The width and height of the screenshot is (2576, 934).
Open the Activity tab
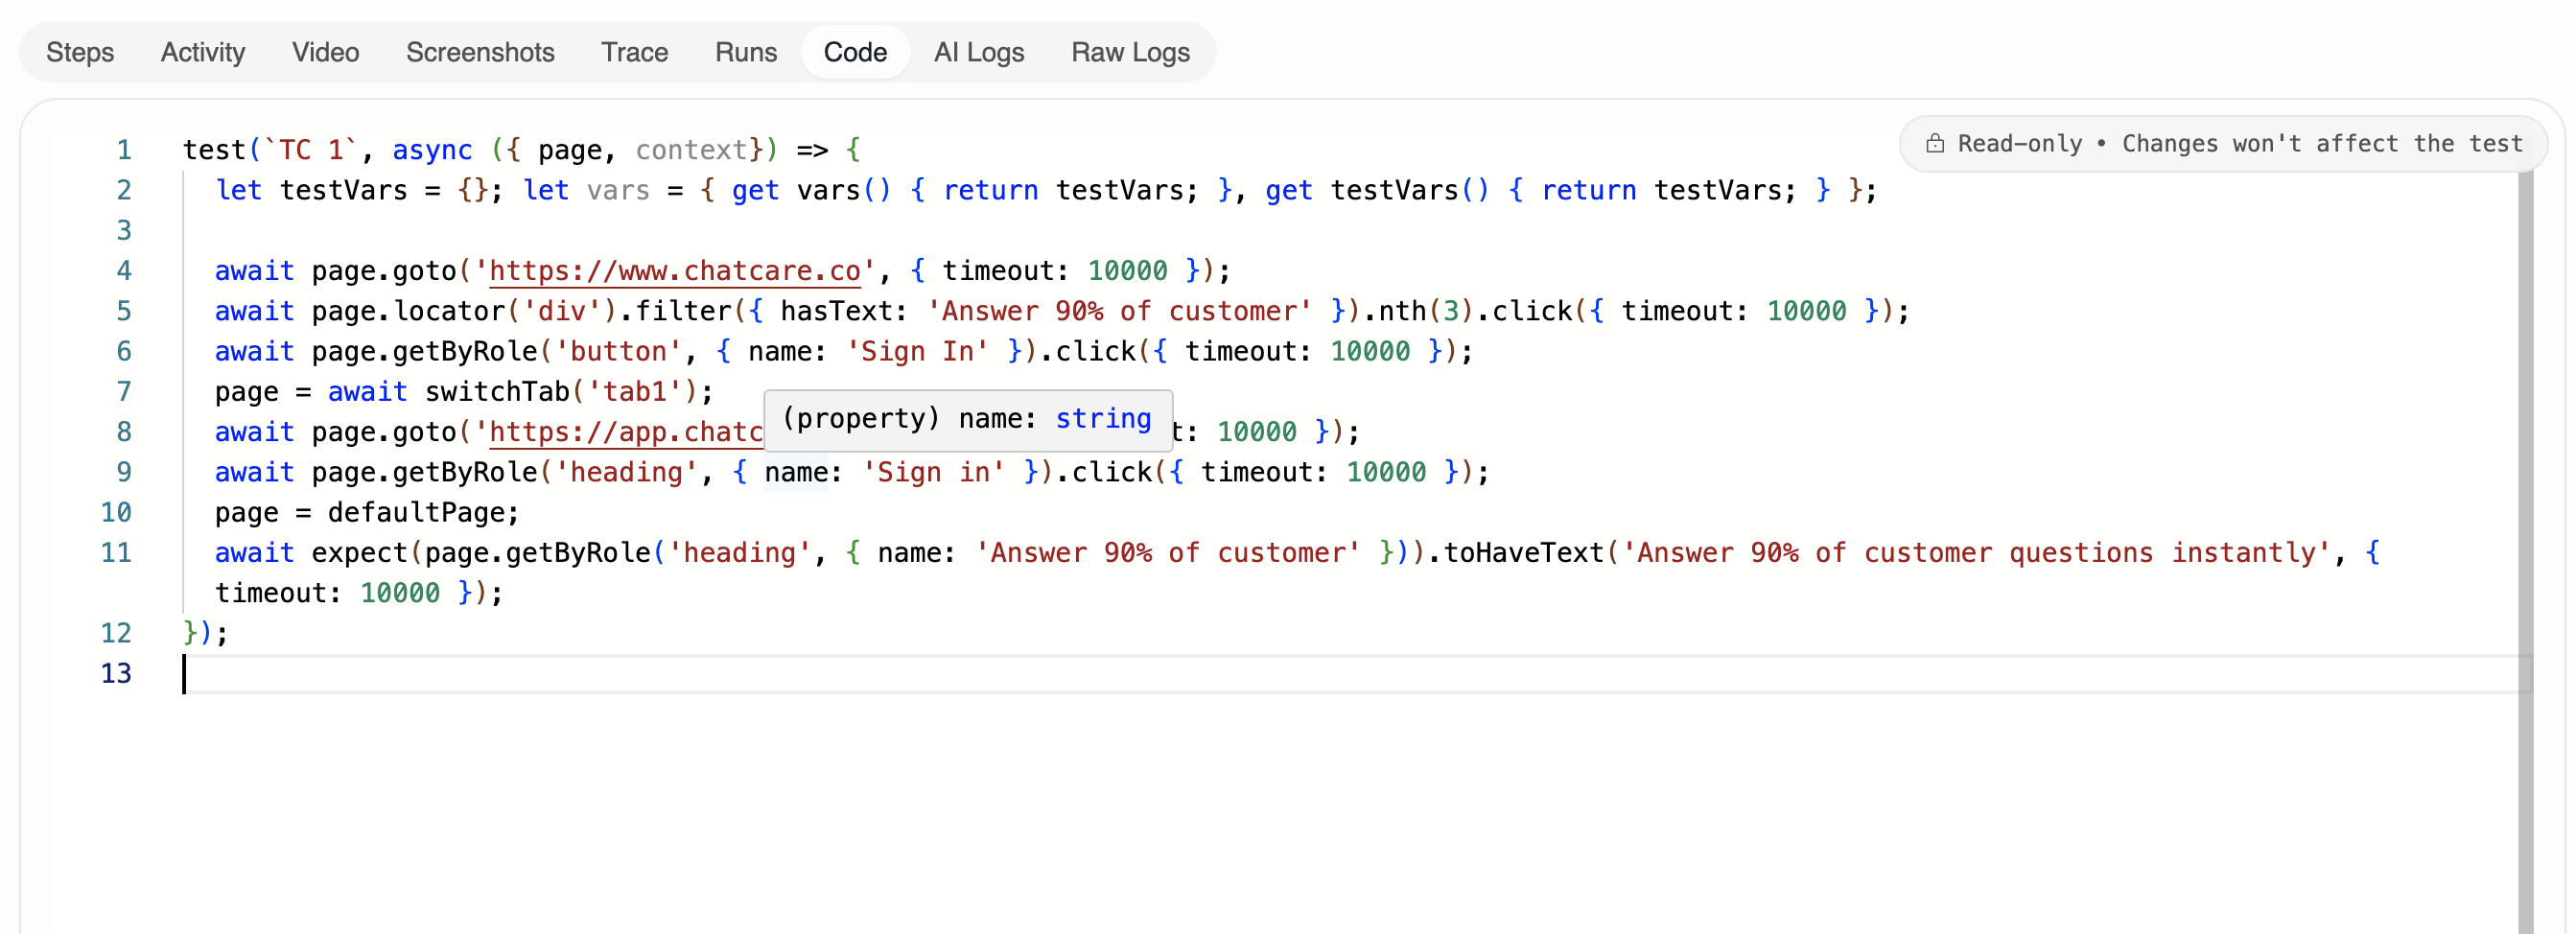202,52
